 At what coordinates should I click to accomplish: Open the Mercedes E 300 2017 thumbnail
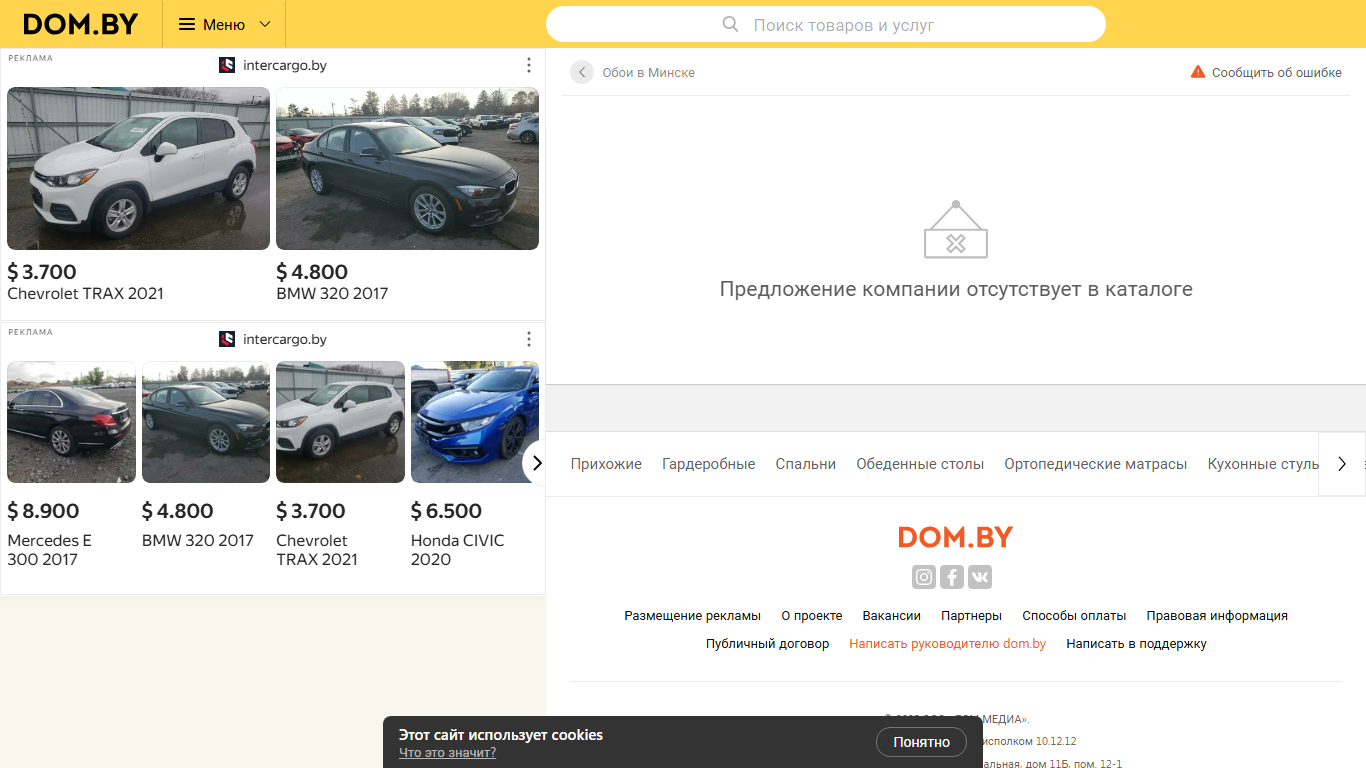pyautogui.click(x=71, y=422)
